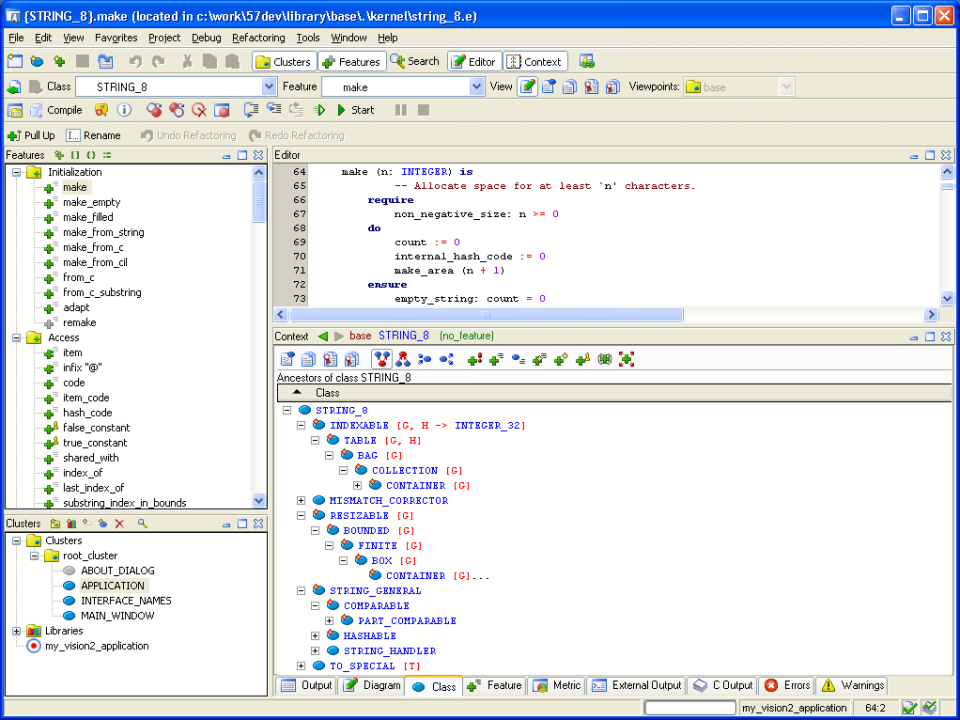Image resolution: width=960 pixels, height=720 pixels.
Task: Click the Search button
Action: 414,61
